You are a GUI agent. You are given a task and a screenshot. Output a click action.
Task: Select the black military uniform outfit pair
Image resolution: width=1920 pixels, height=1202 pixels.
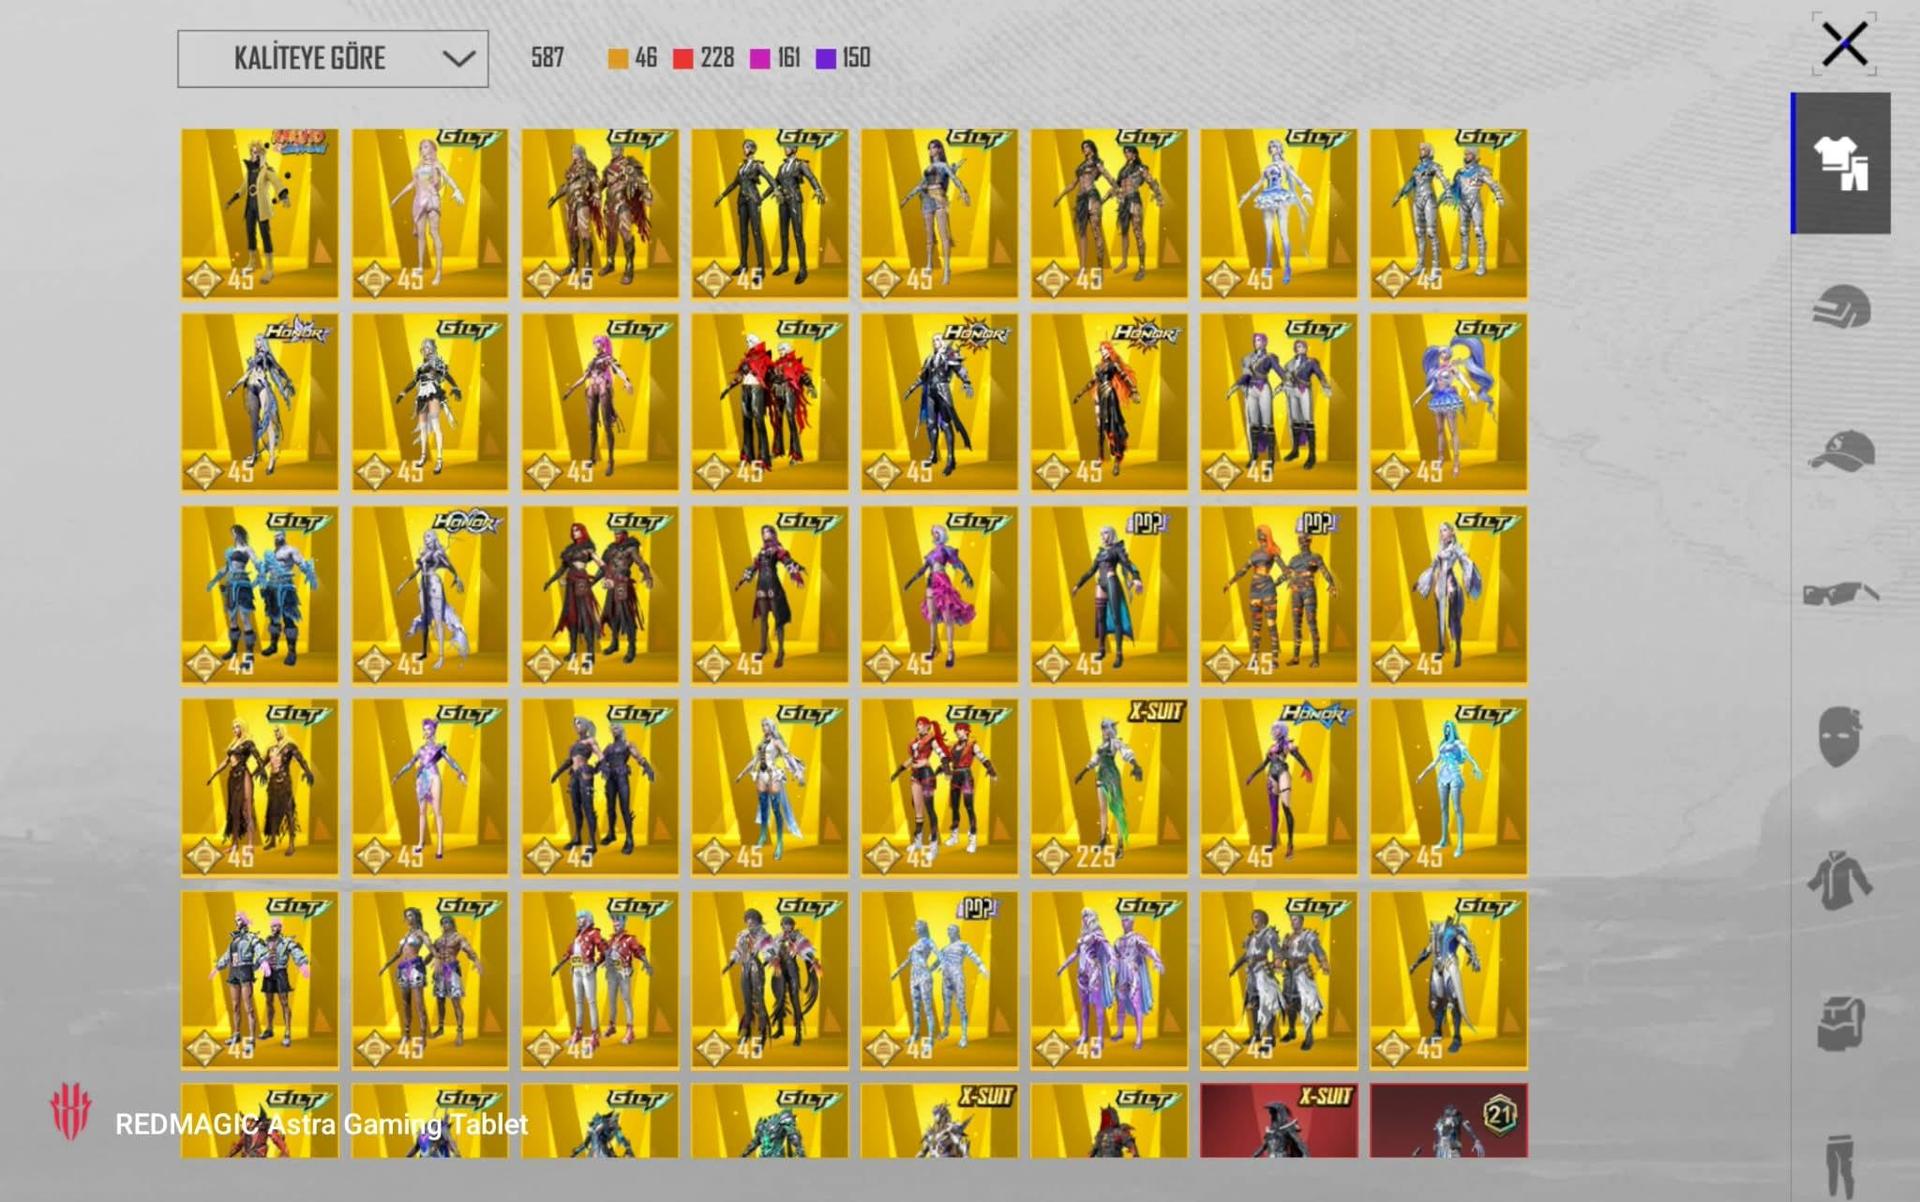[770, 213]
